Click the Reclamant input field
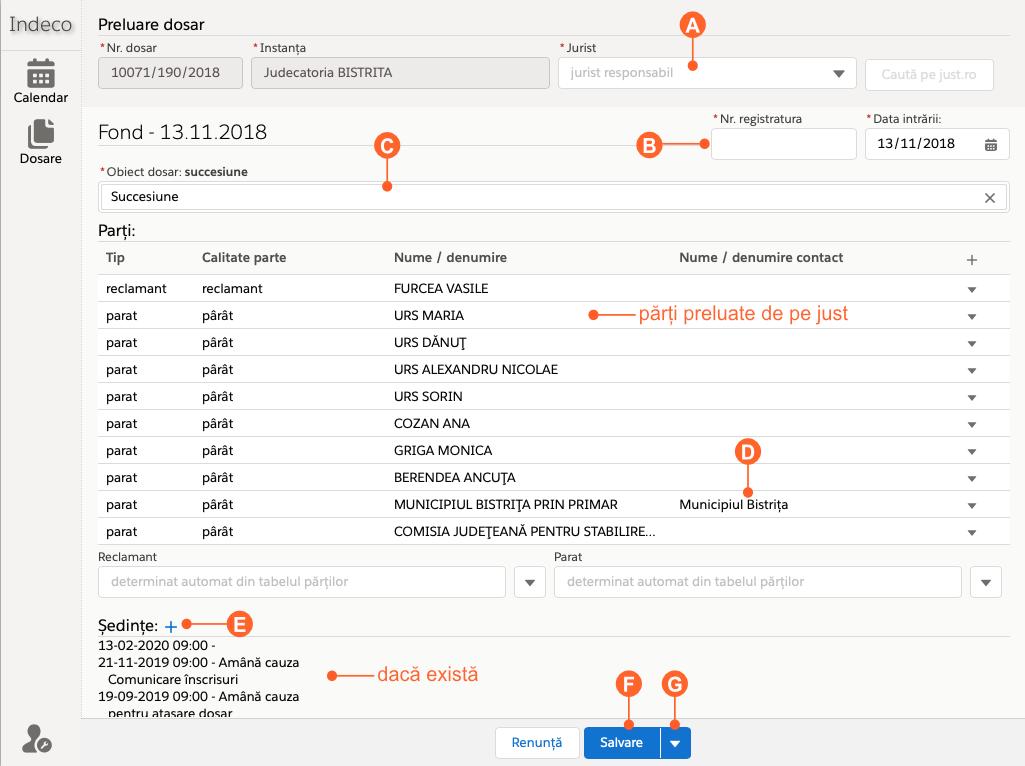This screenshot has width=1025, height=766. tap(302, 582)
